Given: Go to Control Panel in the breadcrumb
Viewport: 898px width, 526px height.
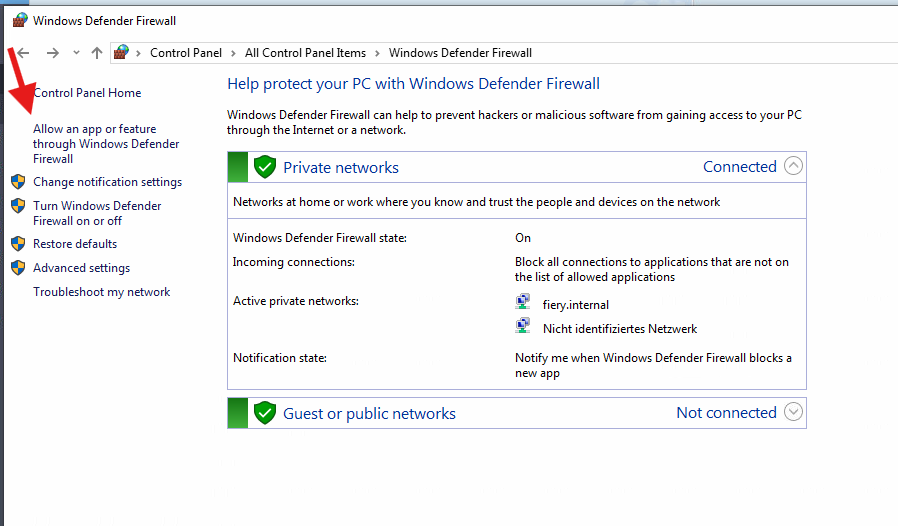Looking at the screenshot, I should [186, 53].
